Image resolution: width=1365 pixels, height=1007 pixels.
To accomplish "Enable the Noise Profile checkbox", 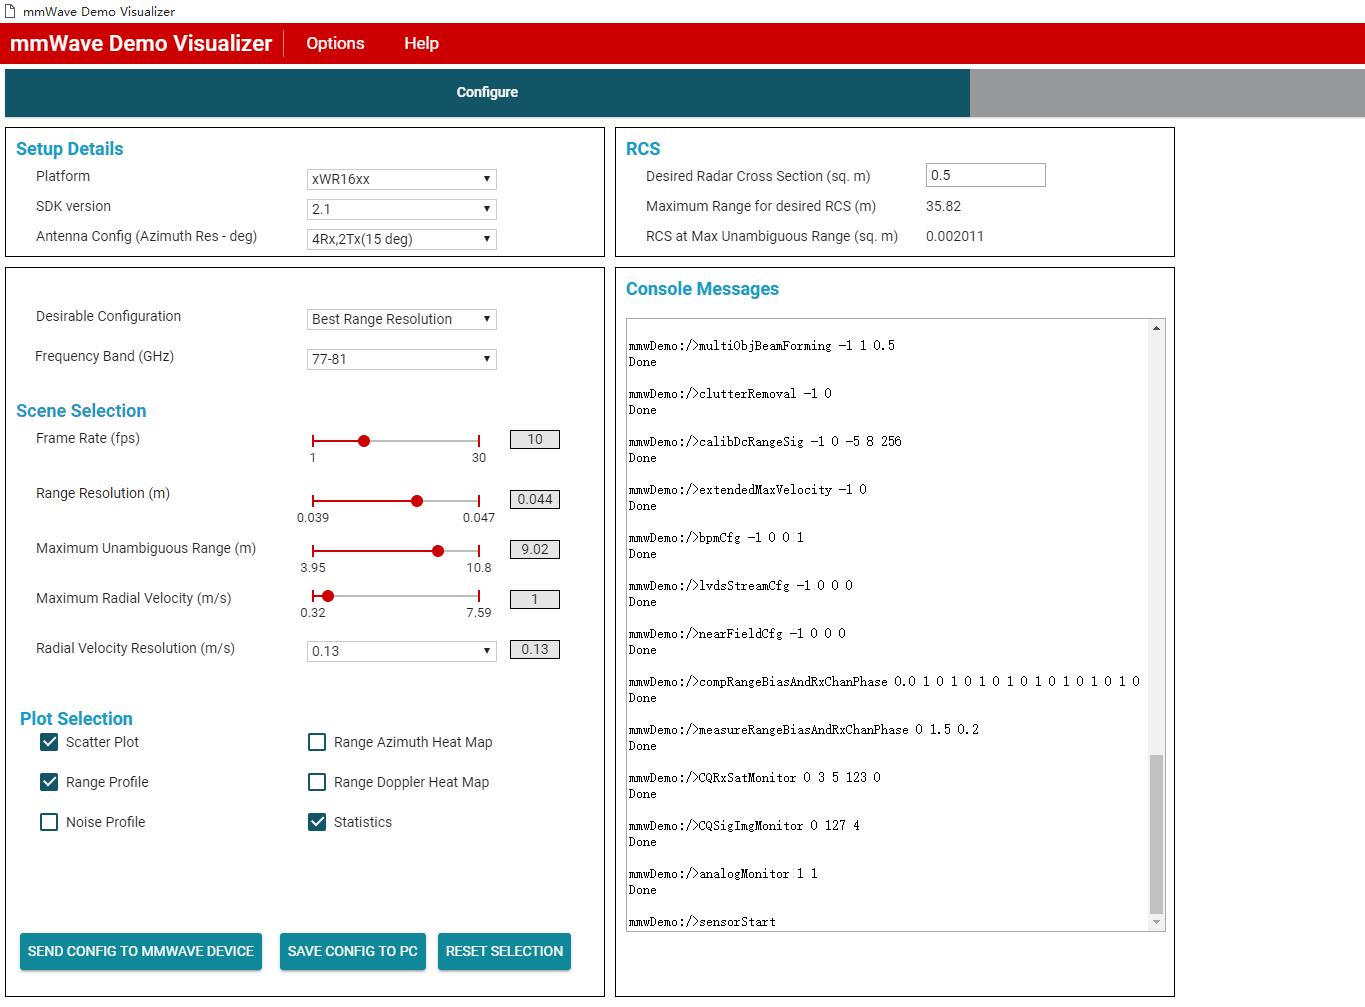I will [49, 822].
